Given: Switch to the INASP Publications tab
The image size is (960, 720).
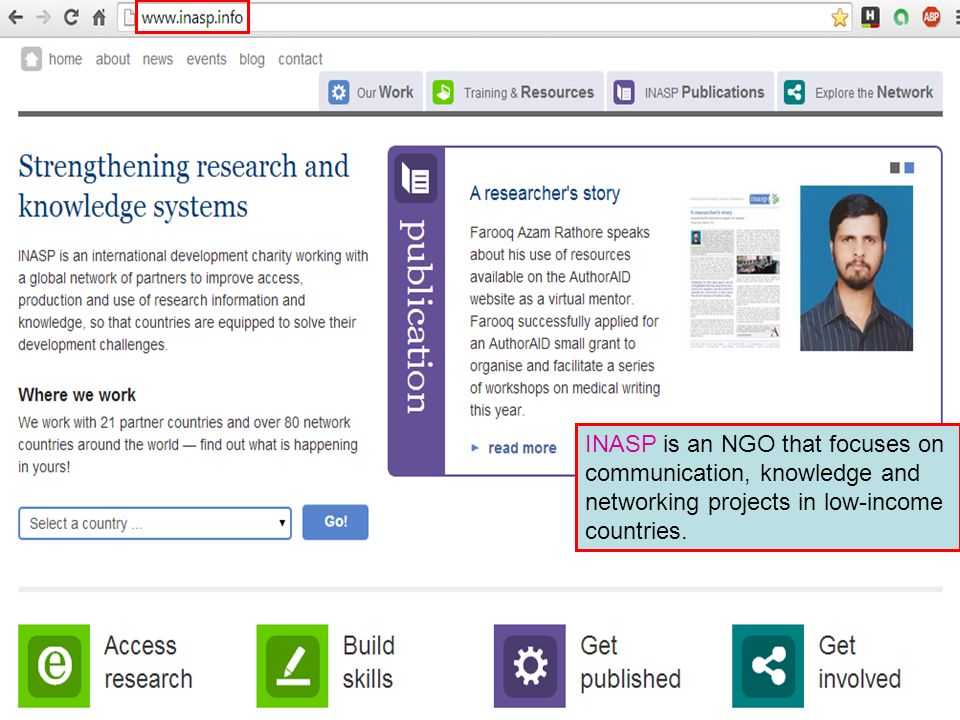Looking at the screenshot, I should tap(691, 92).
